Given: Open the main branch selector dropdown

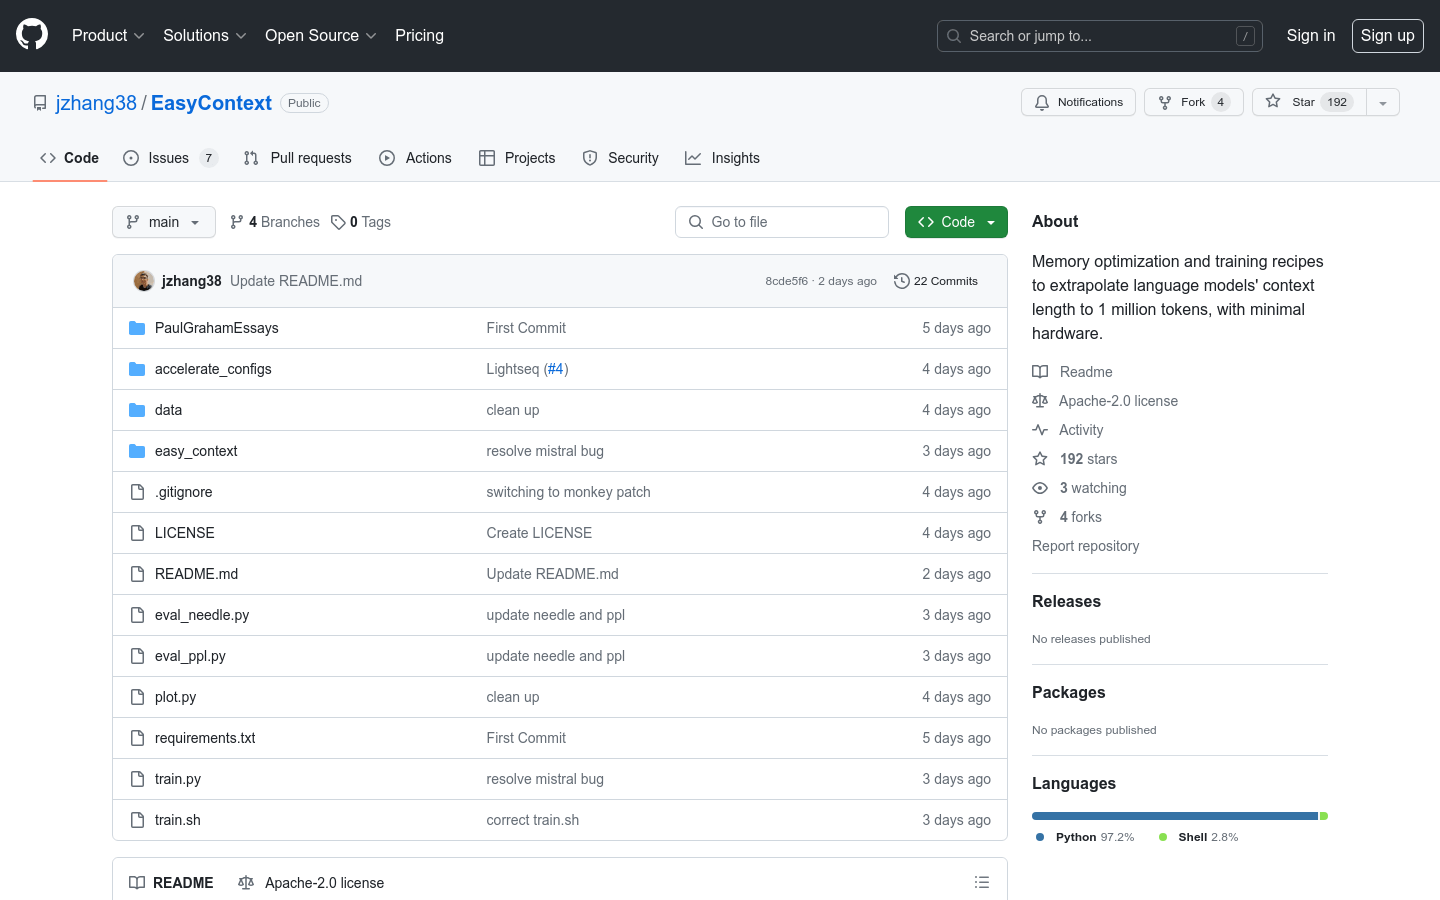Looking at the screenshot, I should [x=164, y=222].
